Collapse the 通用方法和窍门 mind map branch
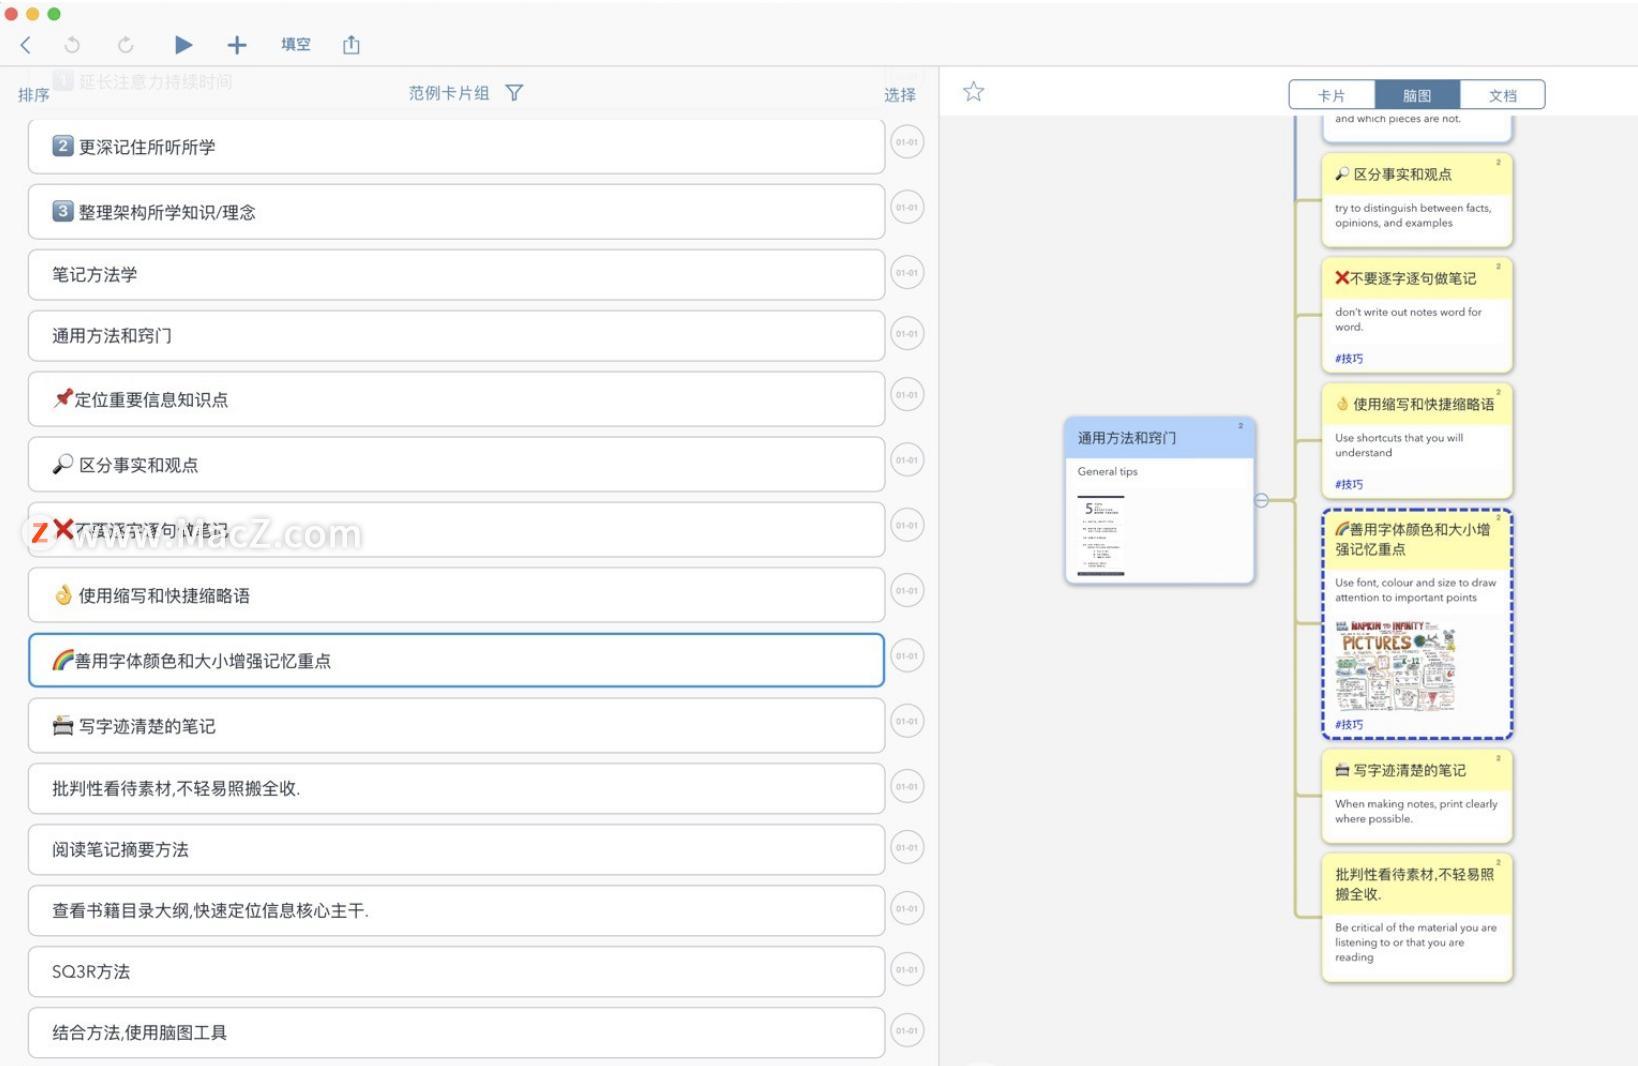The image size is (1638, 1066). pos(1262,500)
